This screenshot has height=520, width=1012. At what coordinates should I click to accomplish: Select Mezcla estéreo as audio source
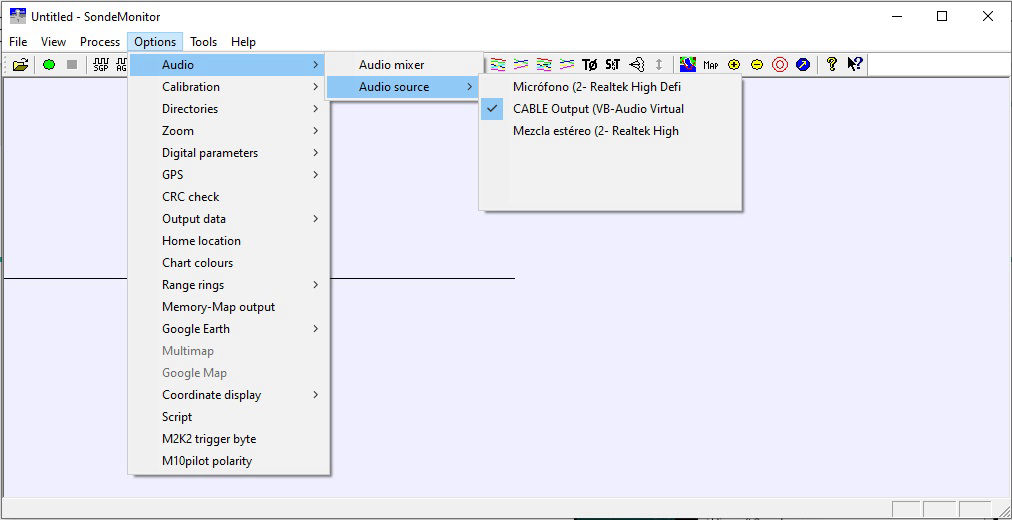pos(595,131)
